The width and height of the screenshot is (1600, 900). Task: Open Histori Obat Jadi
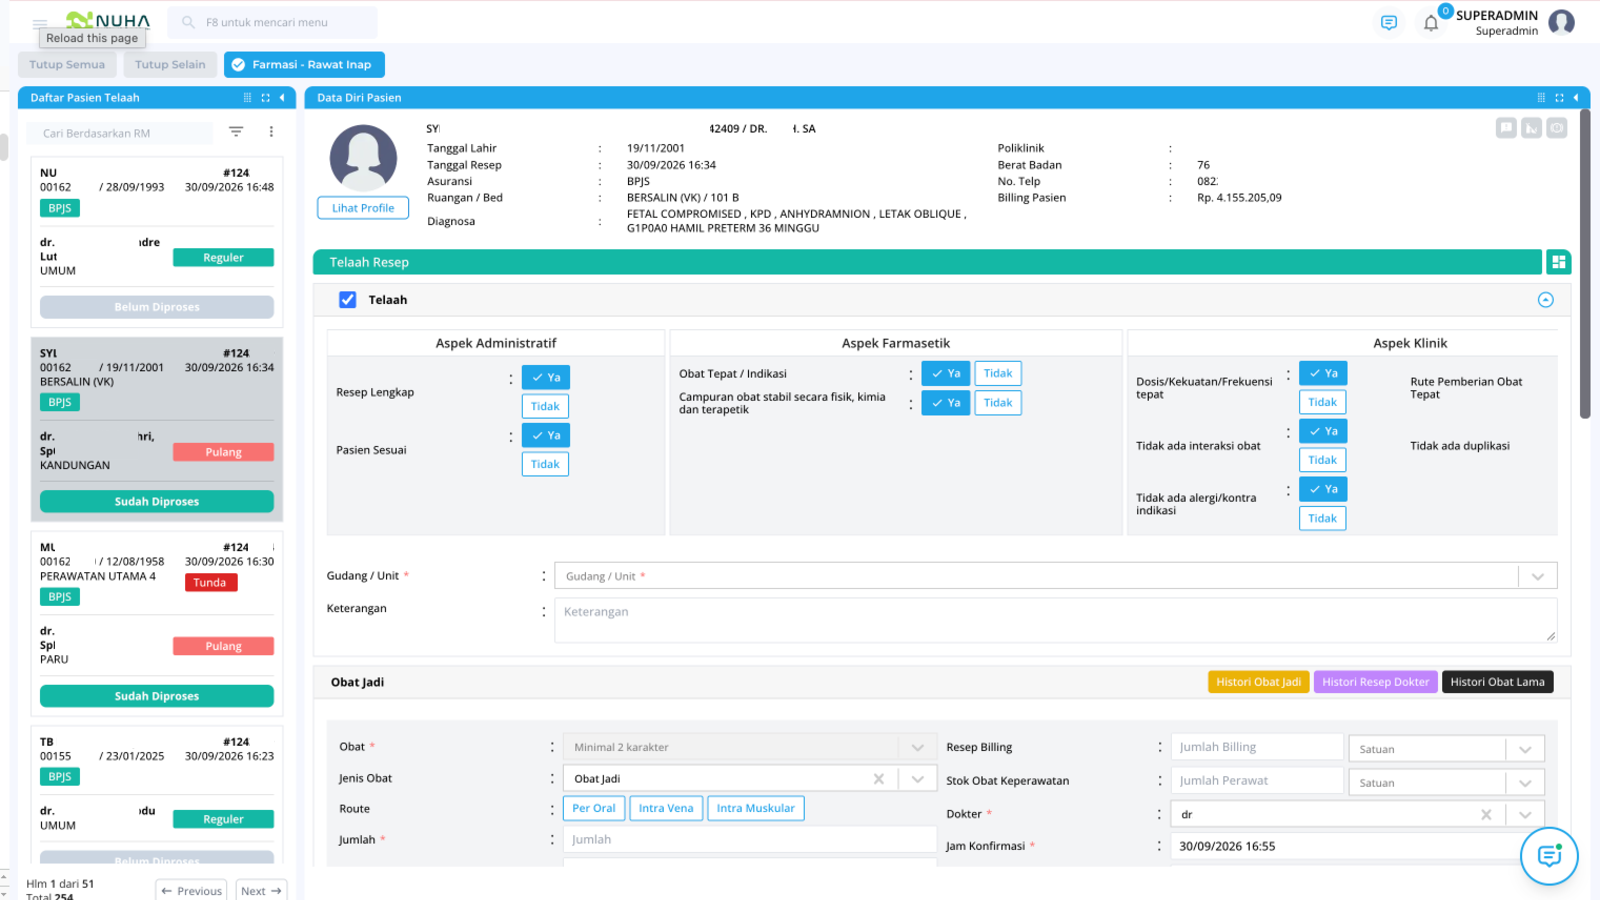[1258, 682]
